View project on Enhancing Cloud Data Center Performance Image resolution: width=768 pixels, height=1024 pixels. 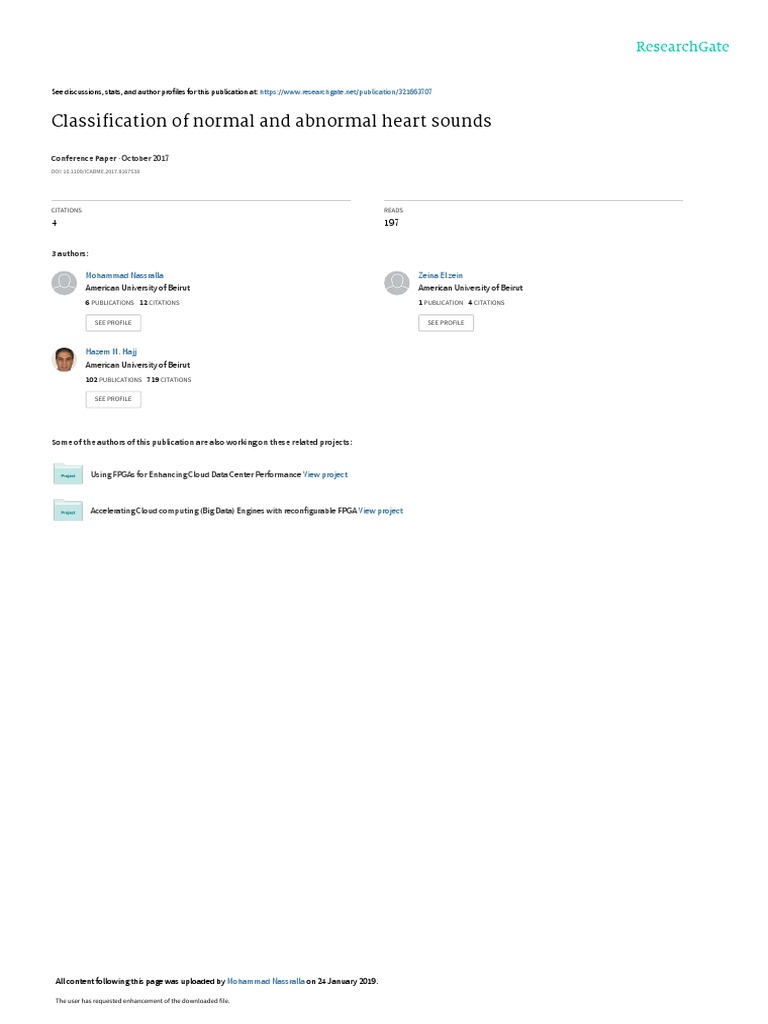tap(325, 475)
